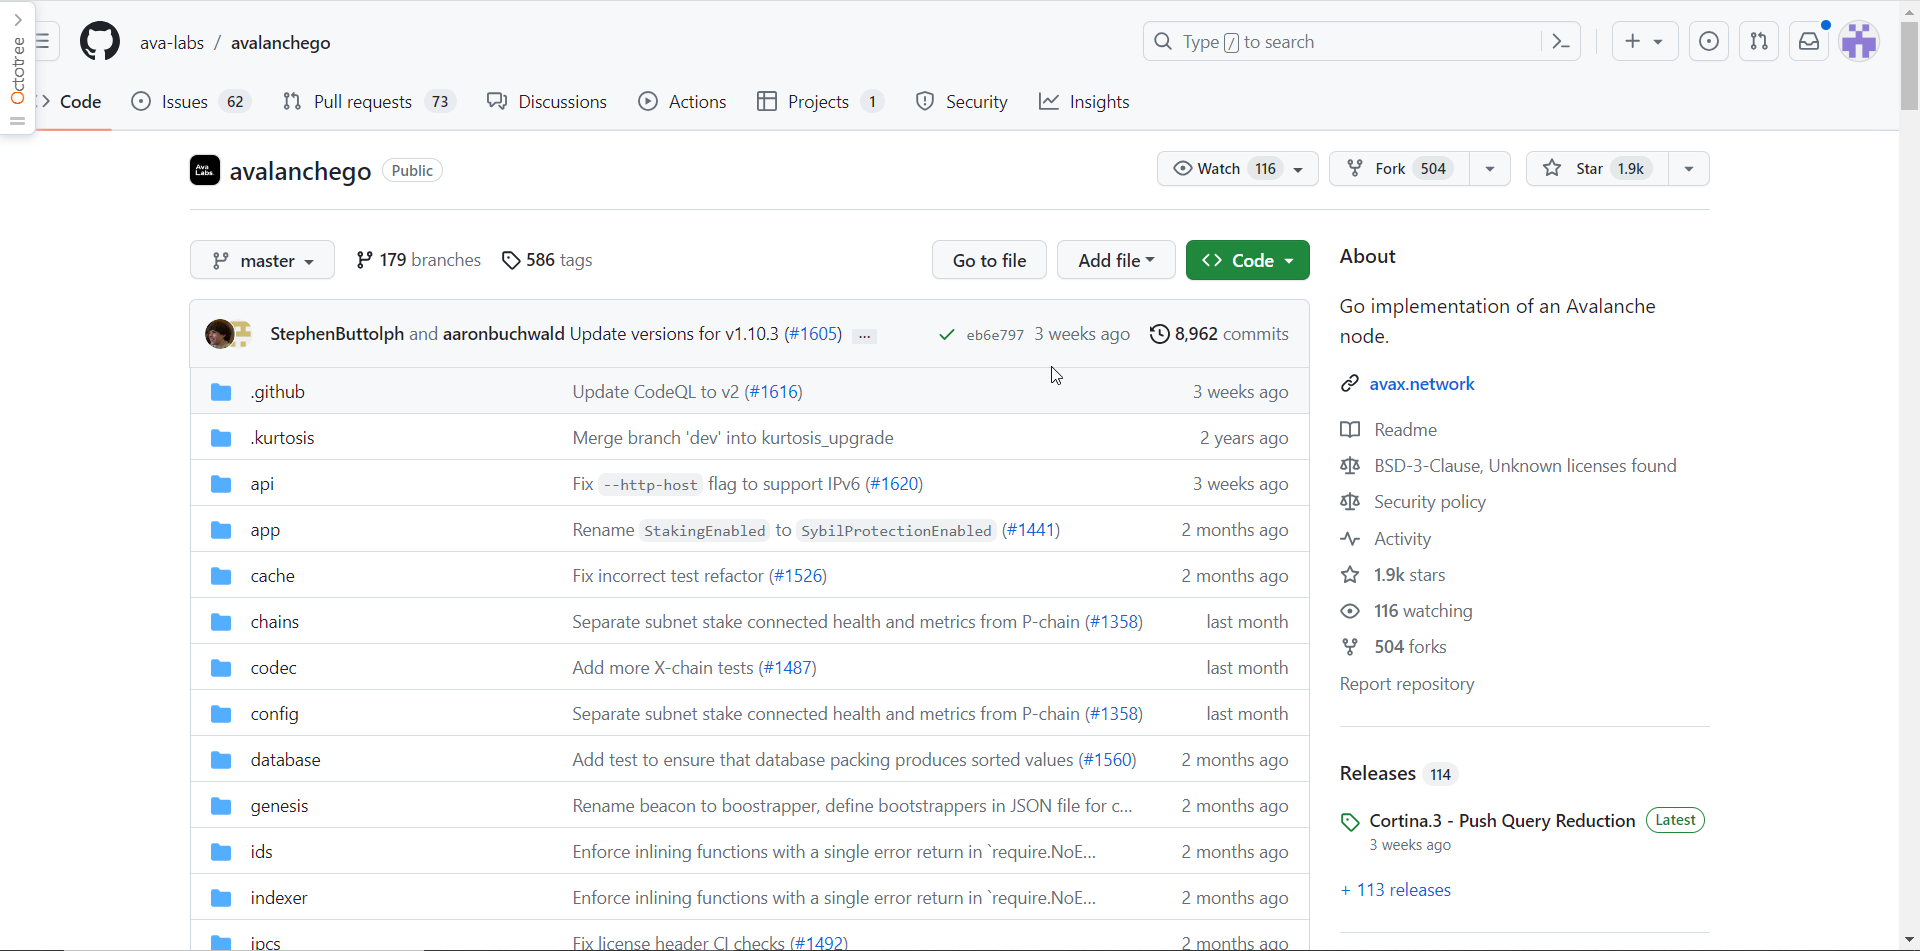This screenshot has width=1920, height=951.
Task: Open the notifications inbox icon
Action: 1809,42
